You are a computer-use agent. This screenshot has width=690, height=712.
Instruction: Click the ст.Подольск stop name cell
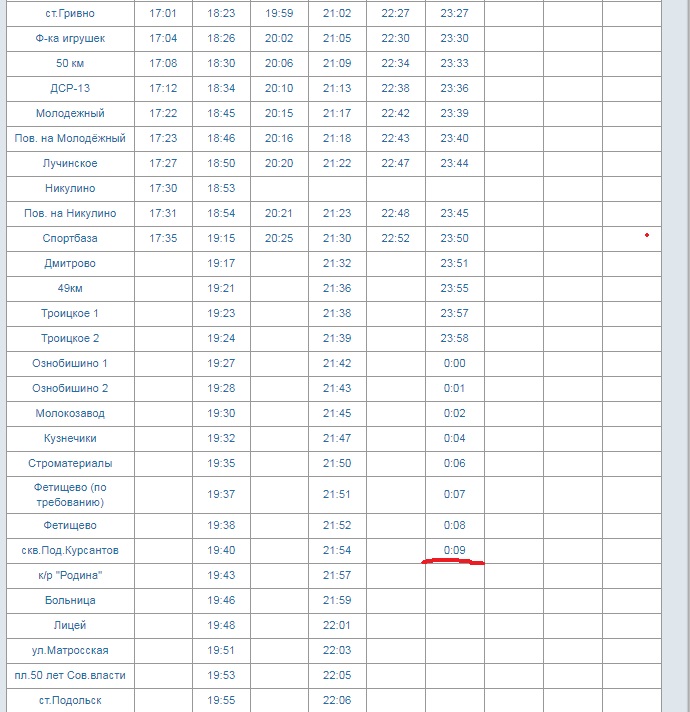(x=68, y=700)
